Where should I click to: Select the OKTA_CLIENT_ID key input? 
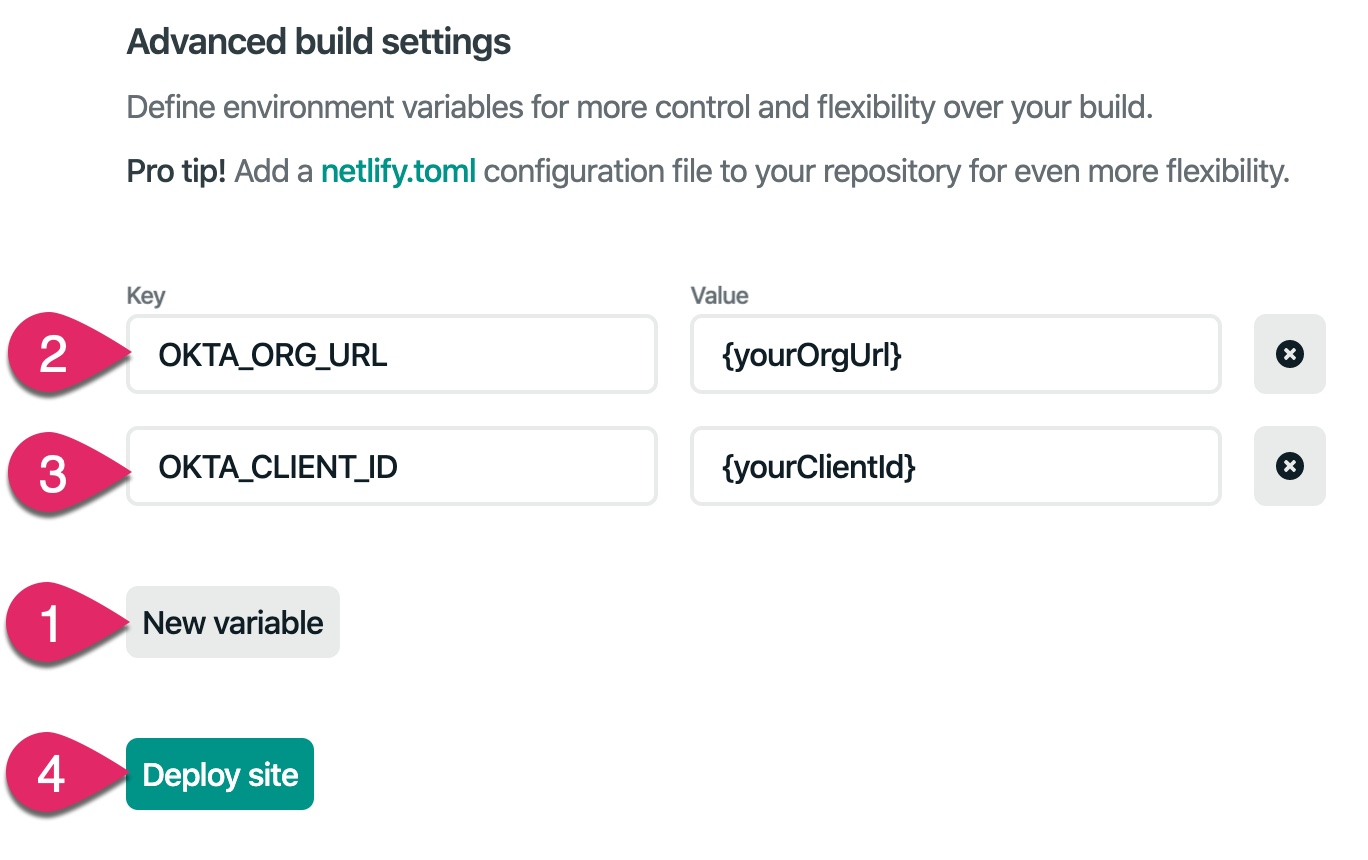tap(391, 466)
